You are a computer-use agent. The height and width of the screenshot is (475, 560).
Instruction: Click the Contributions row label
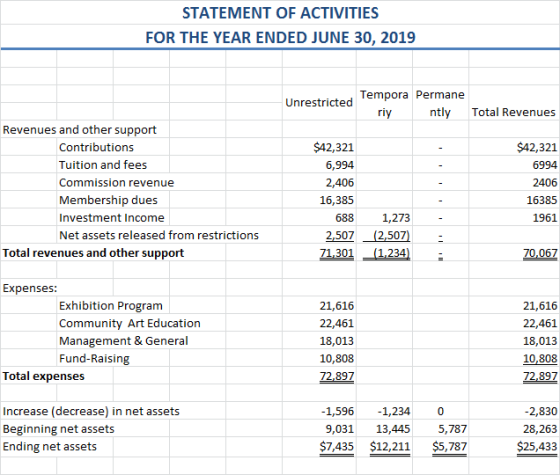[96, 147]
